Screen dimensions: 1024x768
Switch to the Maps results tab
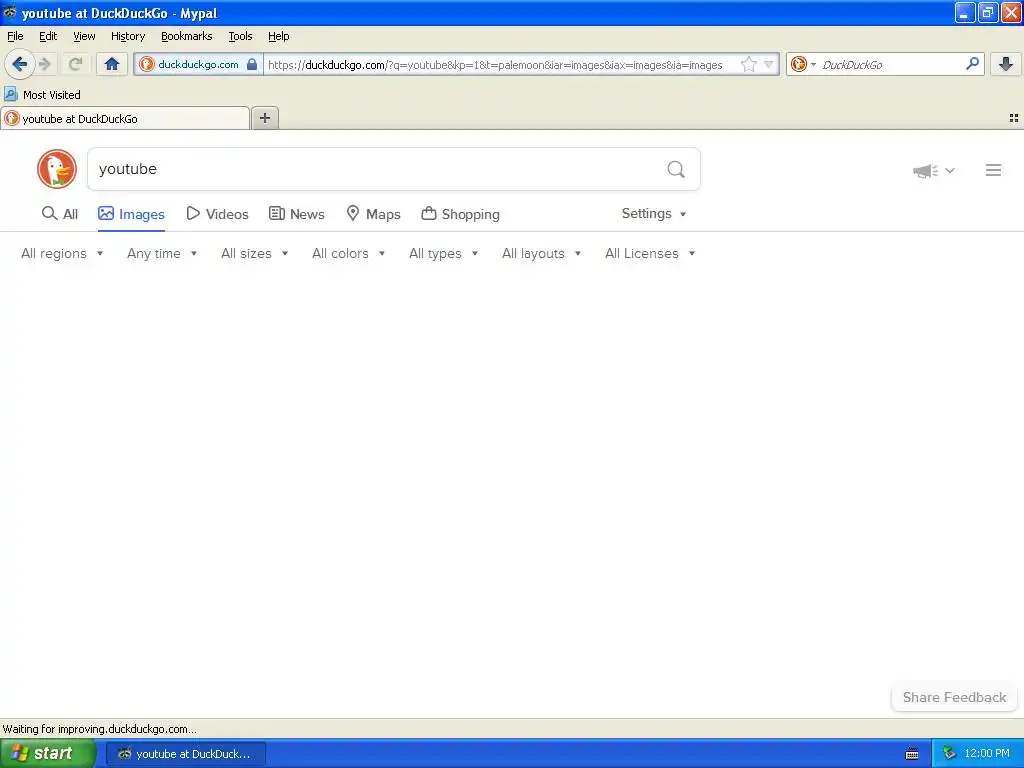[374, 214]
